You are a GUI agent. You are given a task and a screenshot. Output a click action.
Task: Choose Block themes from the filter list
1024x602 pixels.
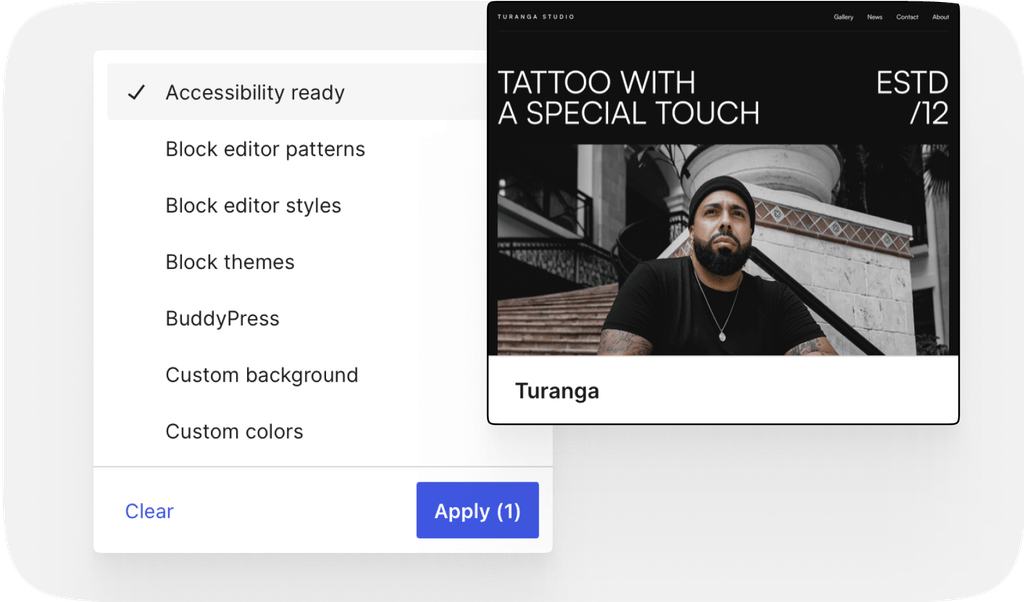point(230,263)
